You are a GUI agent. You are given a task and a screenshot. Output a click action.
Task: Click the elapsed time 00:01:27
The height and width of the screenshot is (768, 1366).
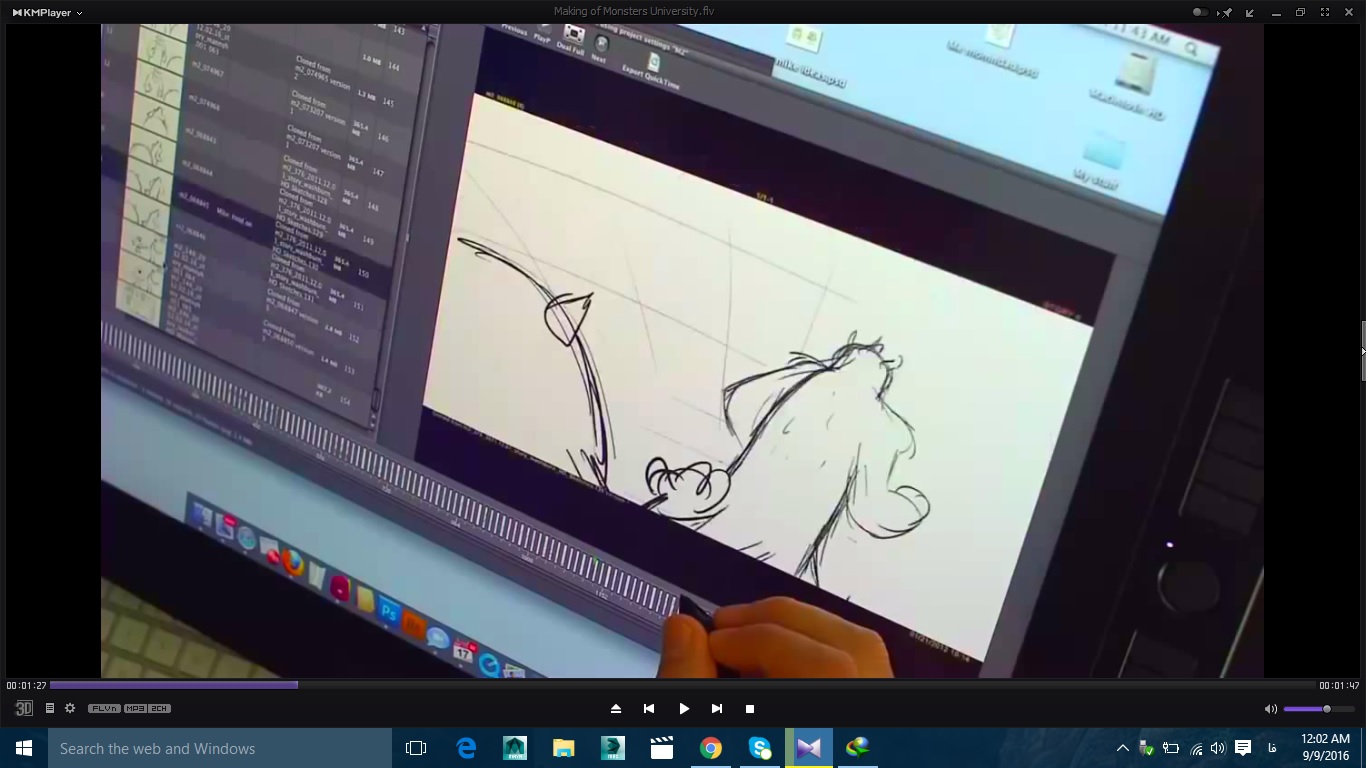point(26,685)
